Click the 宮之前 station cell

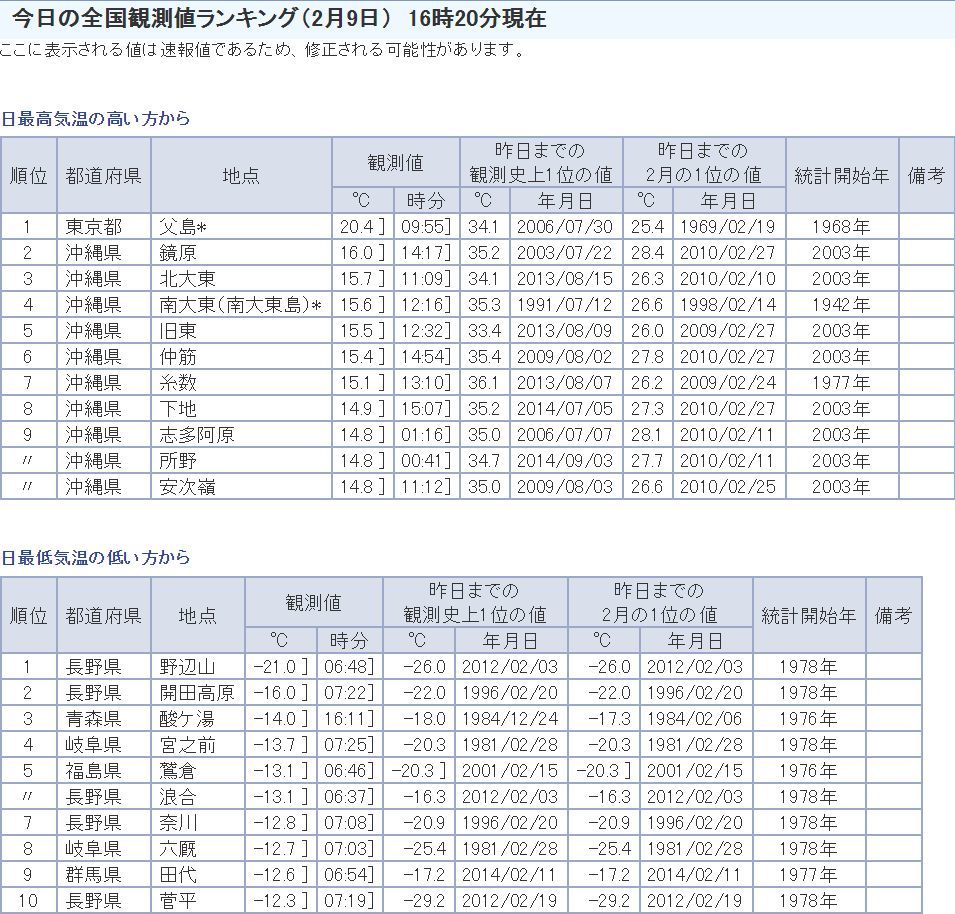(x=187, y=745)
